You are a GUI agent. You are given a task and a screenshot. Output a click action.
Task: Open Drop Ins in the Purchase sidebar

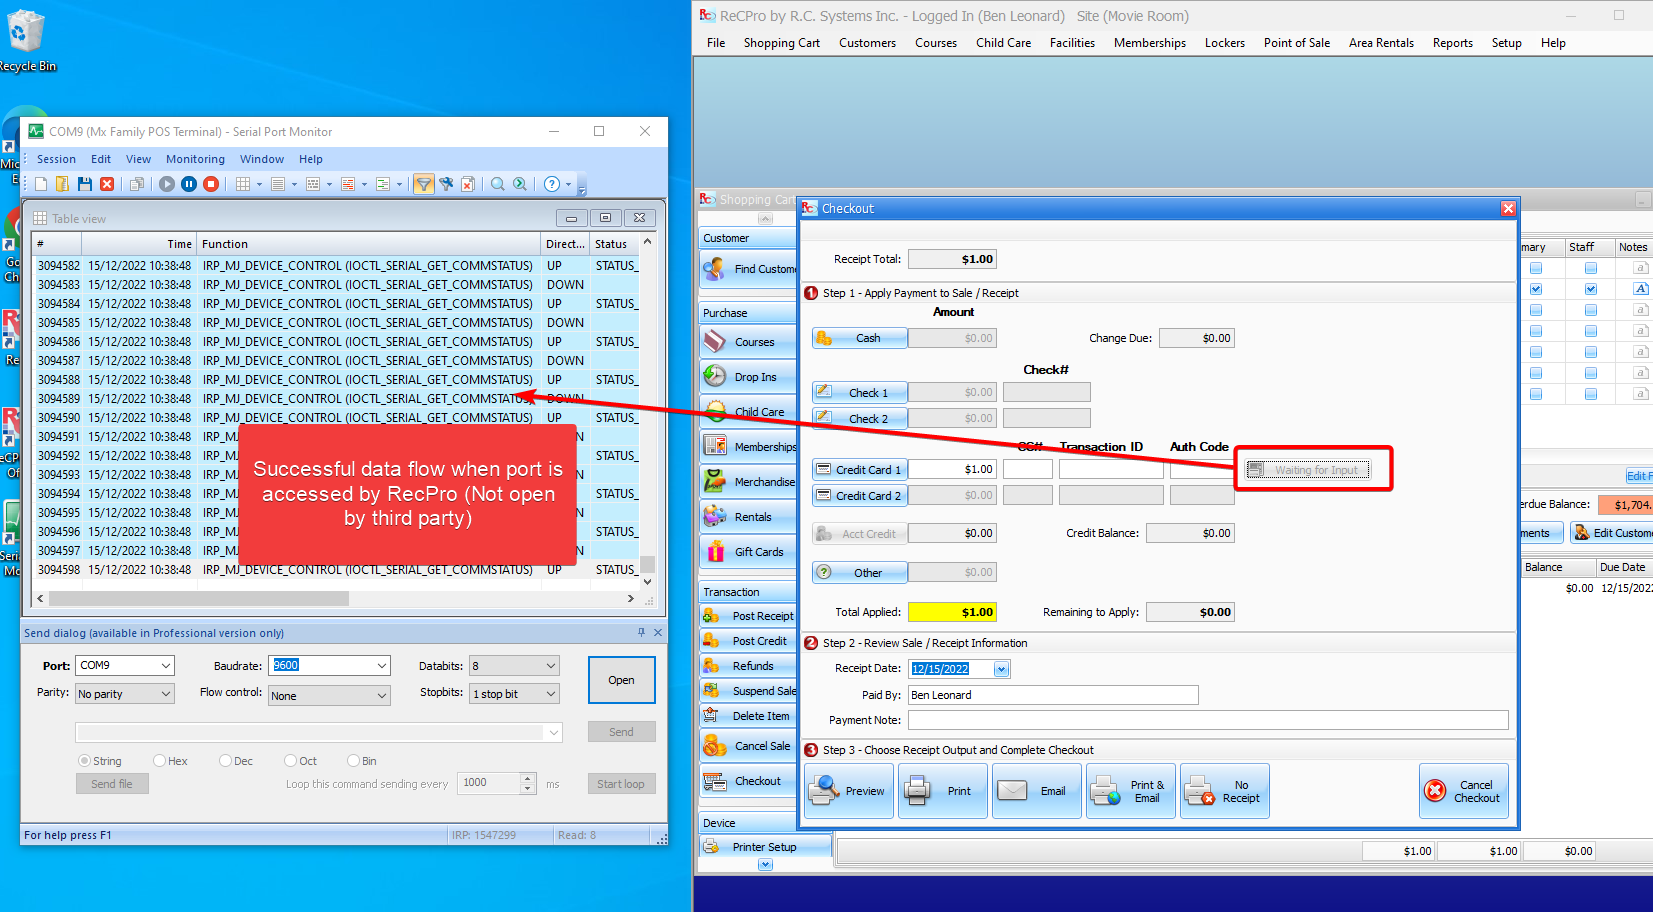pos(749,377)
